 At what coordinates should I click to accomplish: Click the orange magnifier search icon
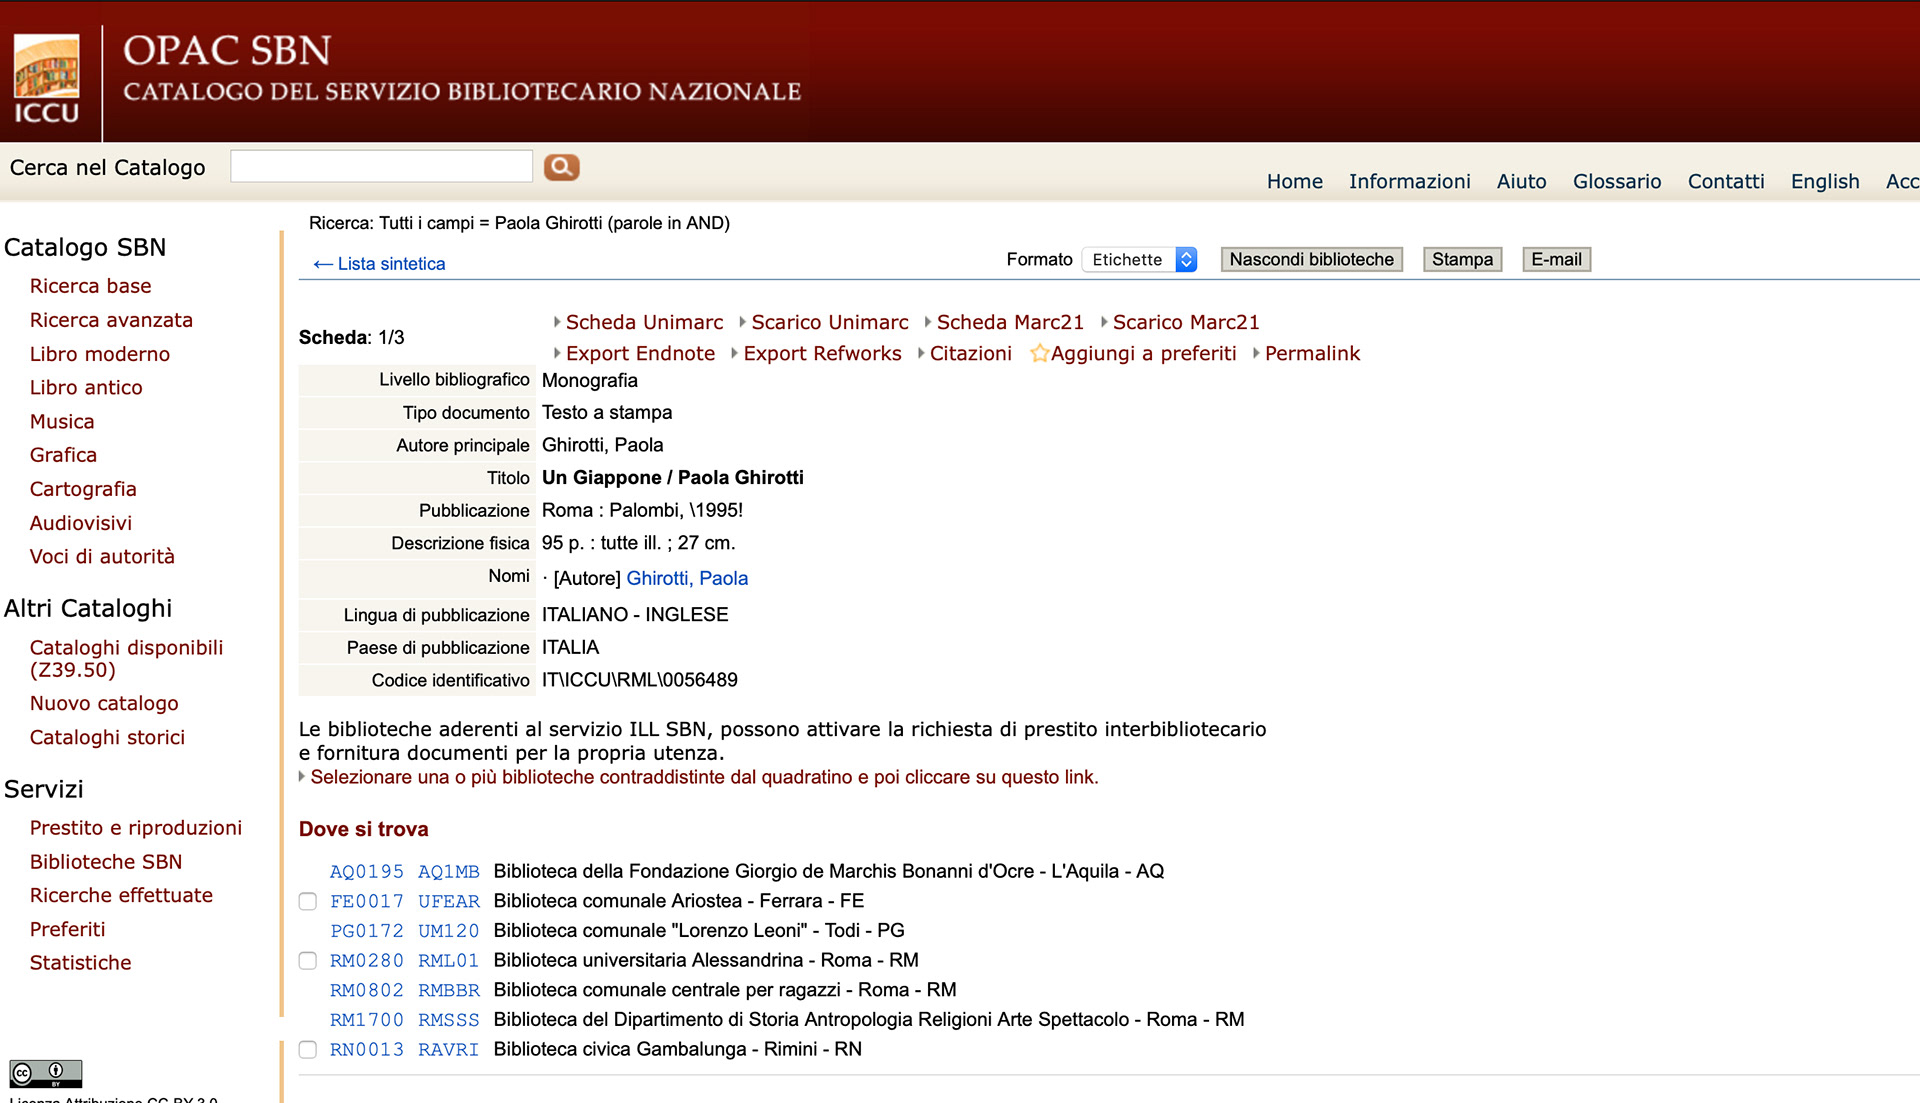(561, 167)
